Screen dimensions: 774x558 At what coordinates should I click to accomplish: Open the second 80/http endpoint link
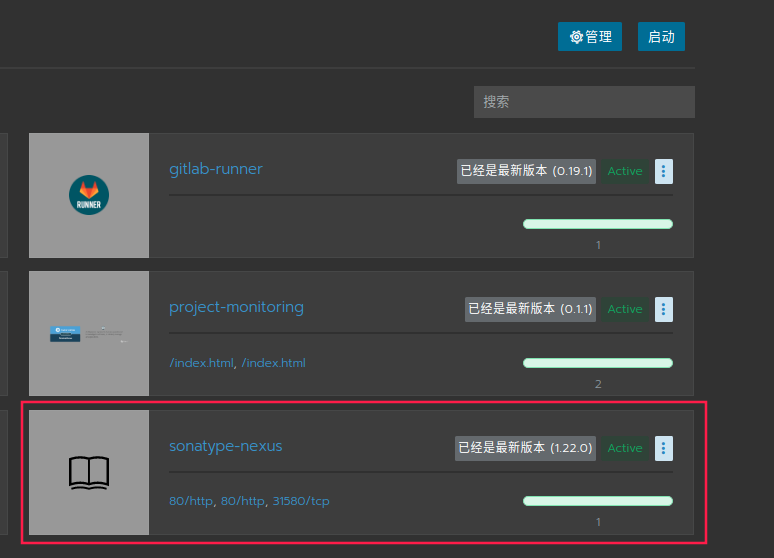[x=243, y=501]
